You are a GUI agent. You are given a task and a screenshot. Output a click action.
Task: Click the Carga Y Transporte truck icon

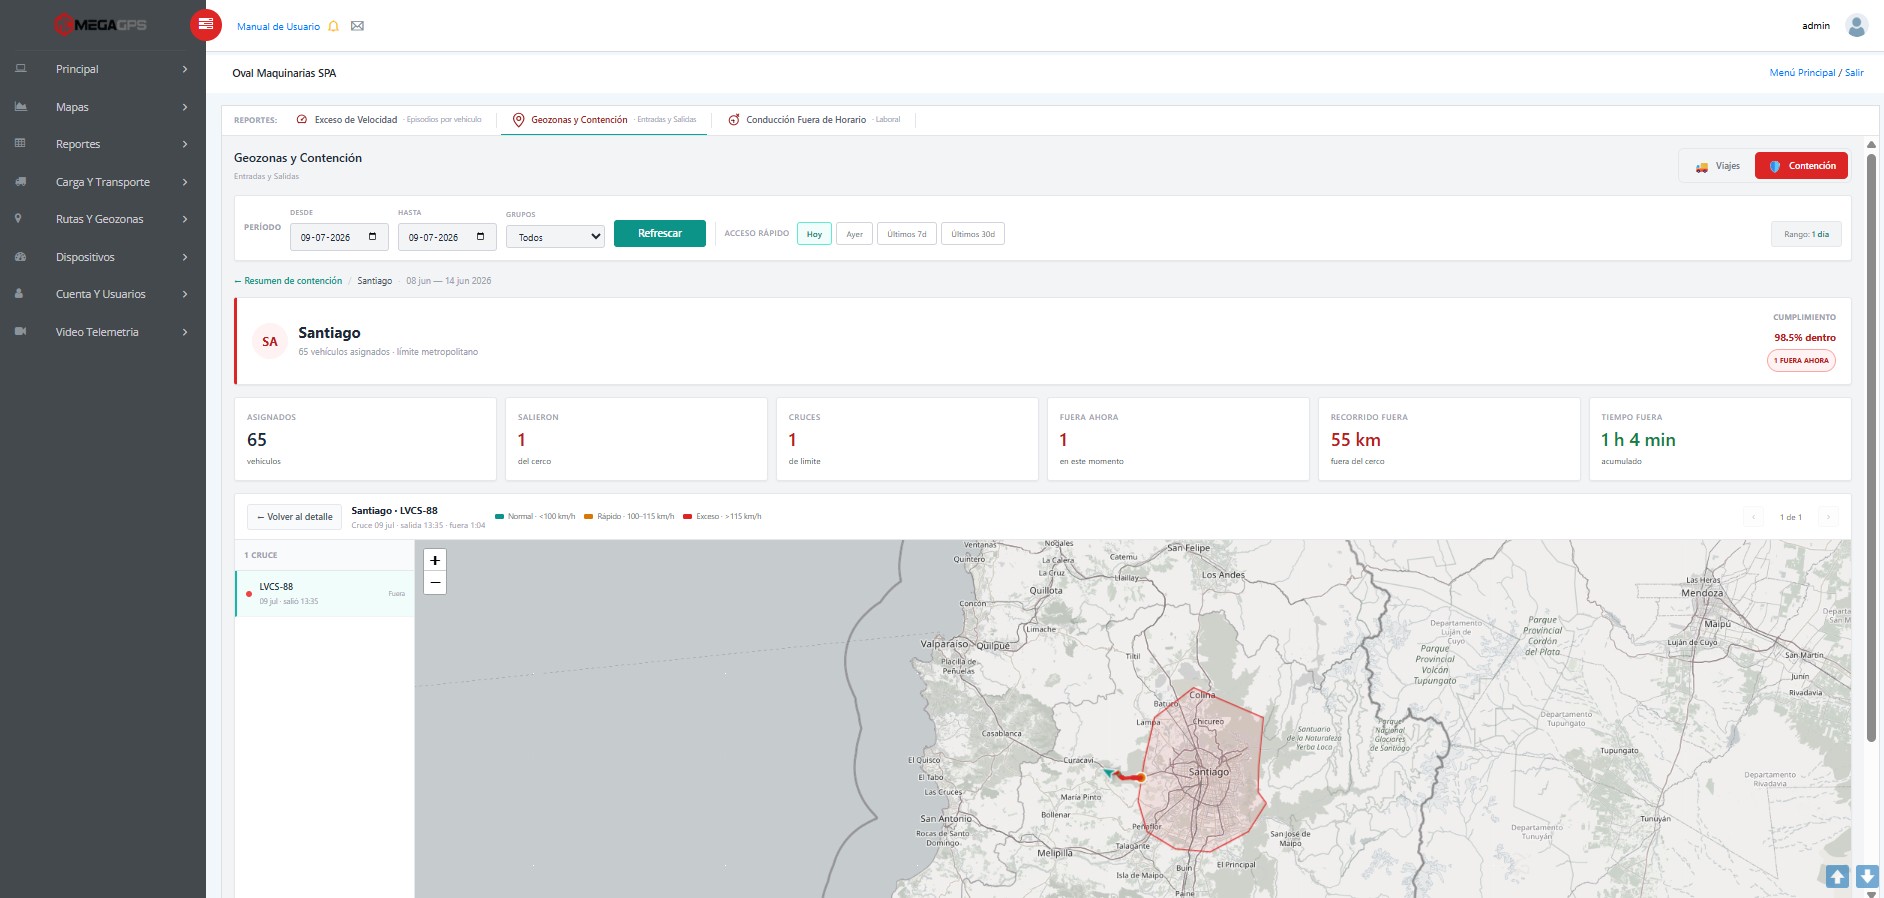(20, 181)
